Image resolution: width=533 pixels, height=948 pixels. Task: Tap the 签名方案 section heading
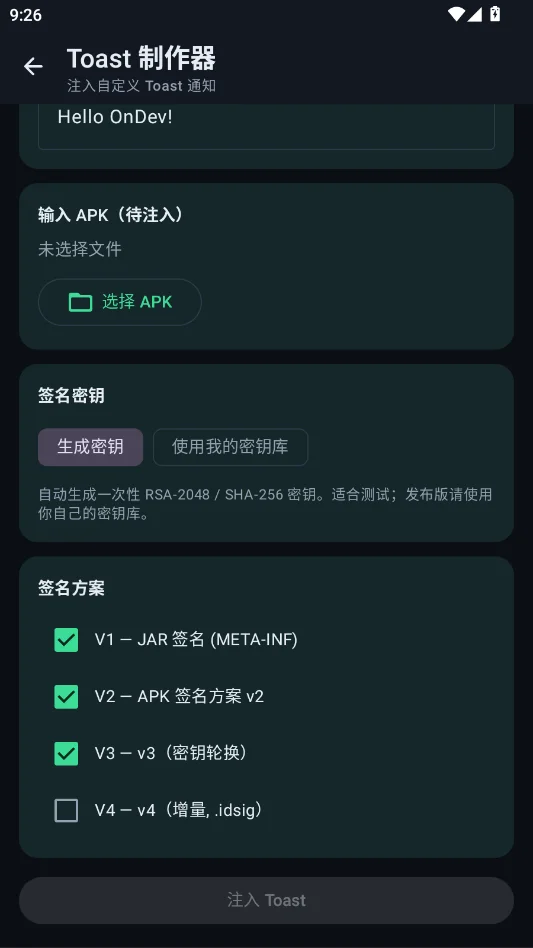click(71, 588)
